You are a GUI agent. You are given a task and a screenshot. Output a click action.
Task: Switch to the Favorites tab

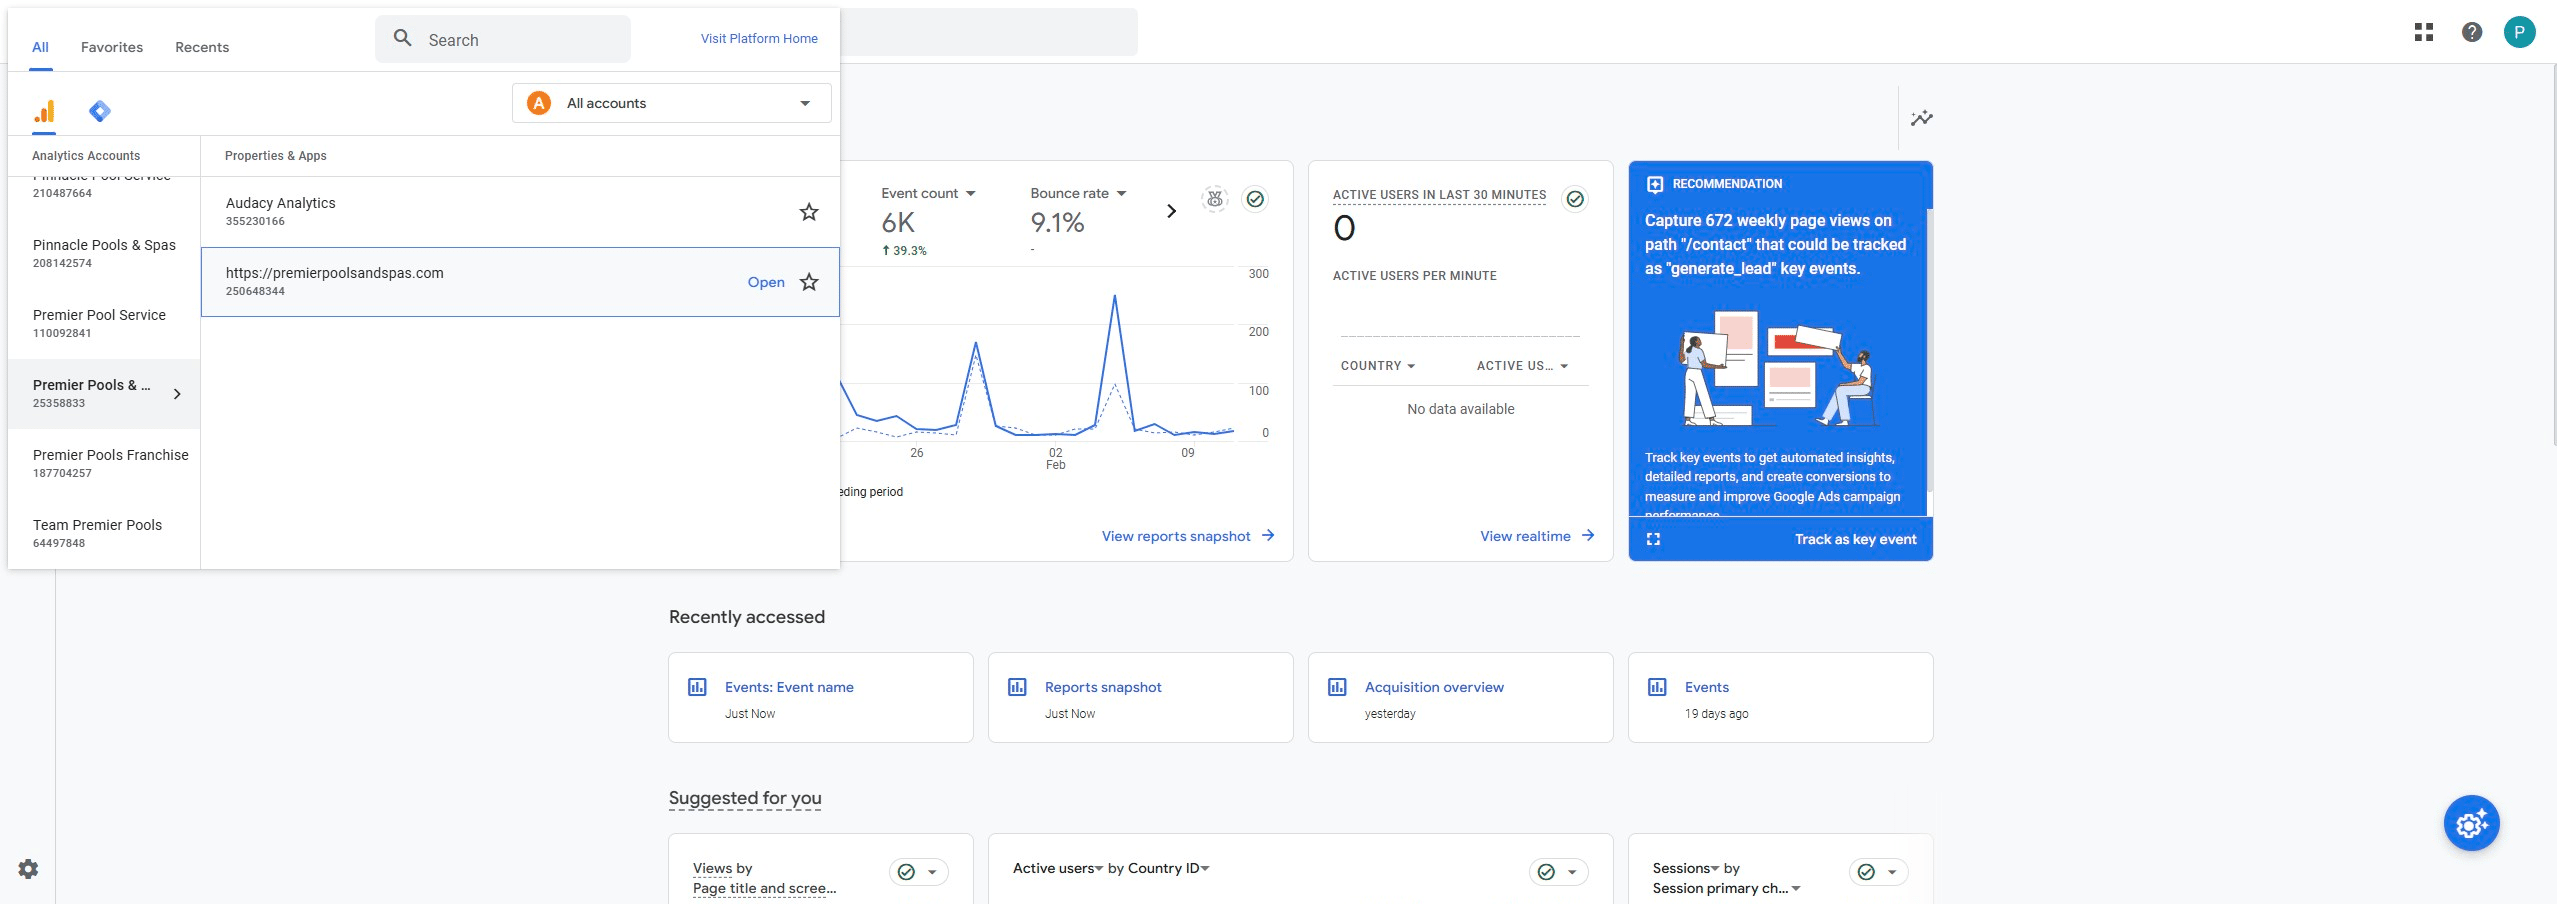(112, 47)
